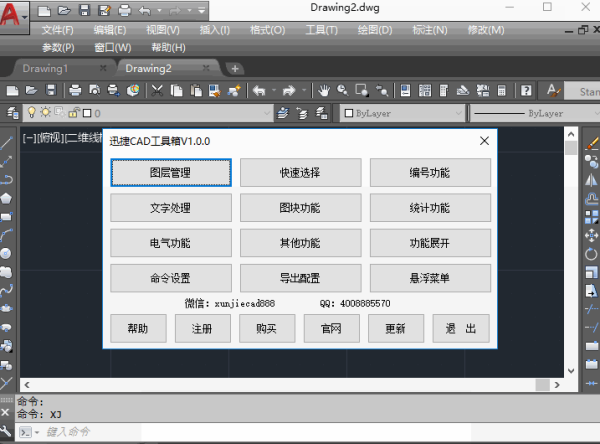
Task: Click the 注册 button
Action: click(x=202, y=328)
